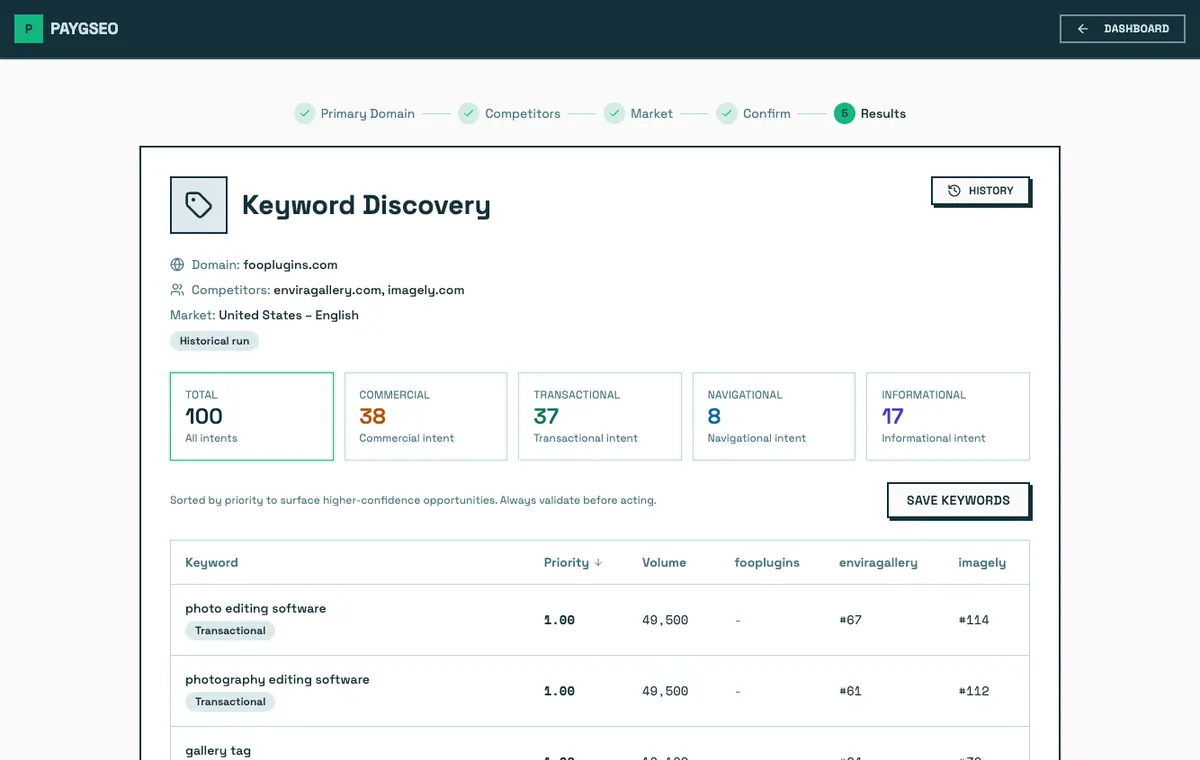Click Transactional tag under photography editing software

point(230,702)
